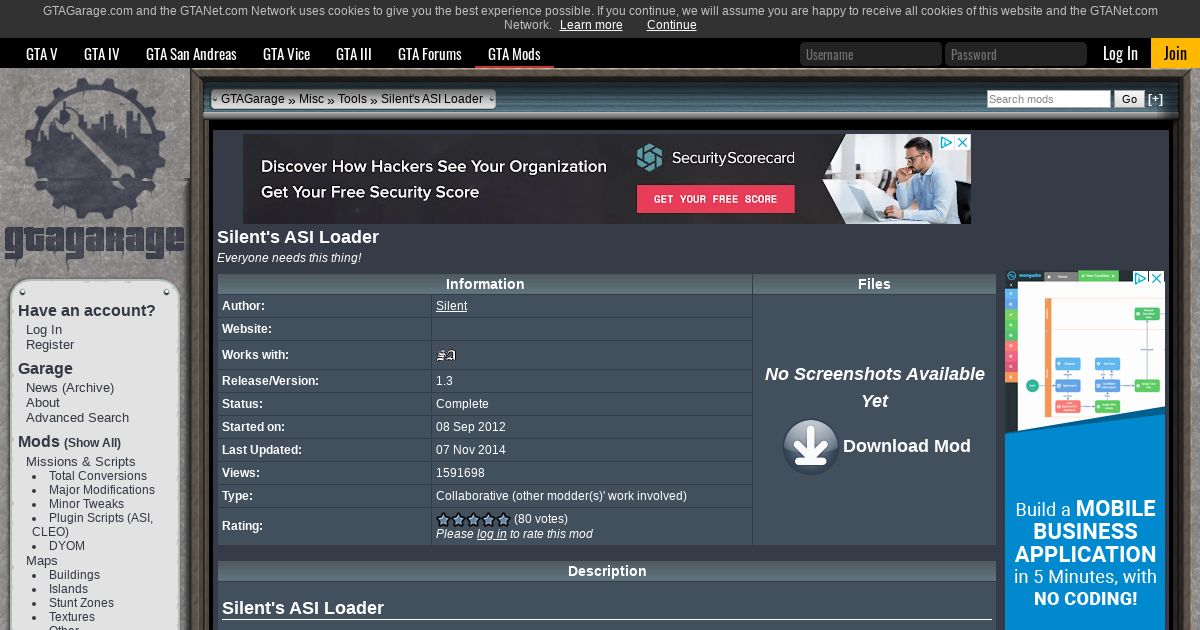Screen dimensions: 1200x630
Task: Open AdChoices info on top banner ad
Action: click(946, 143)
